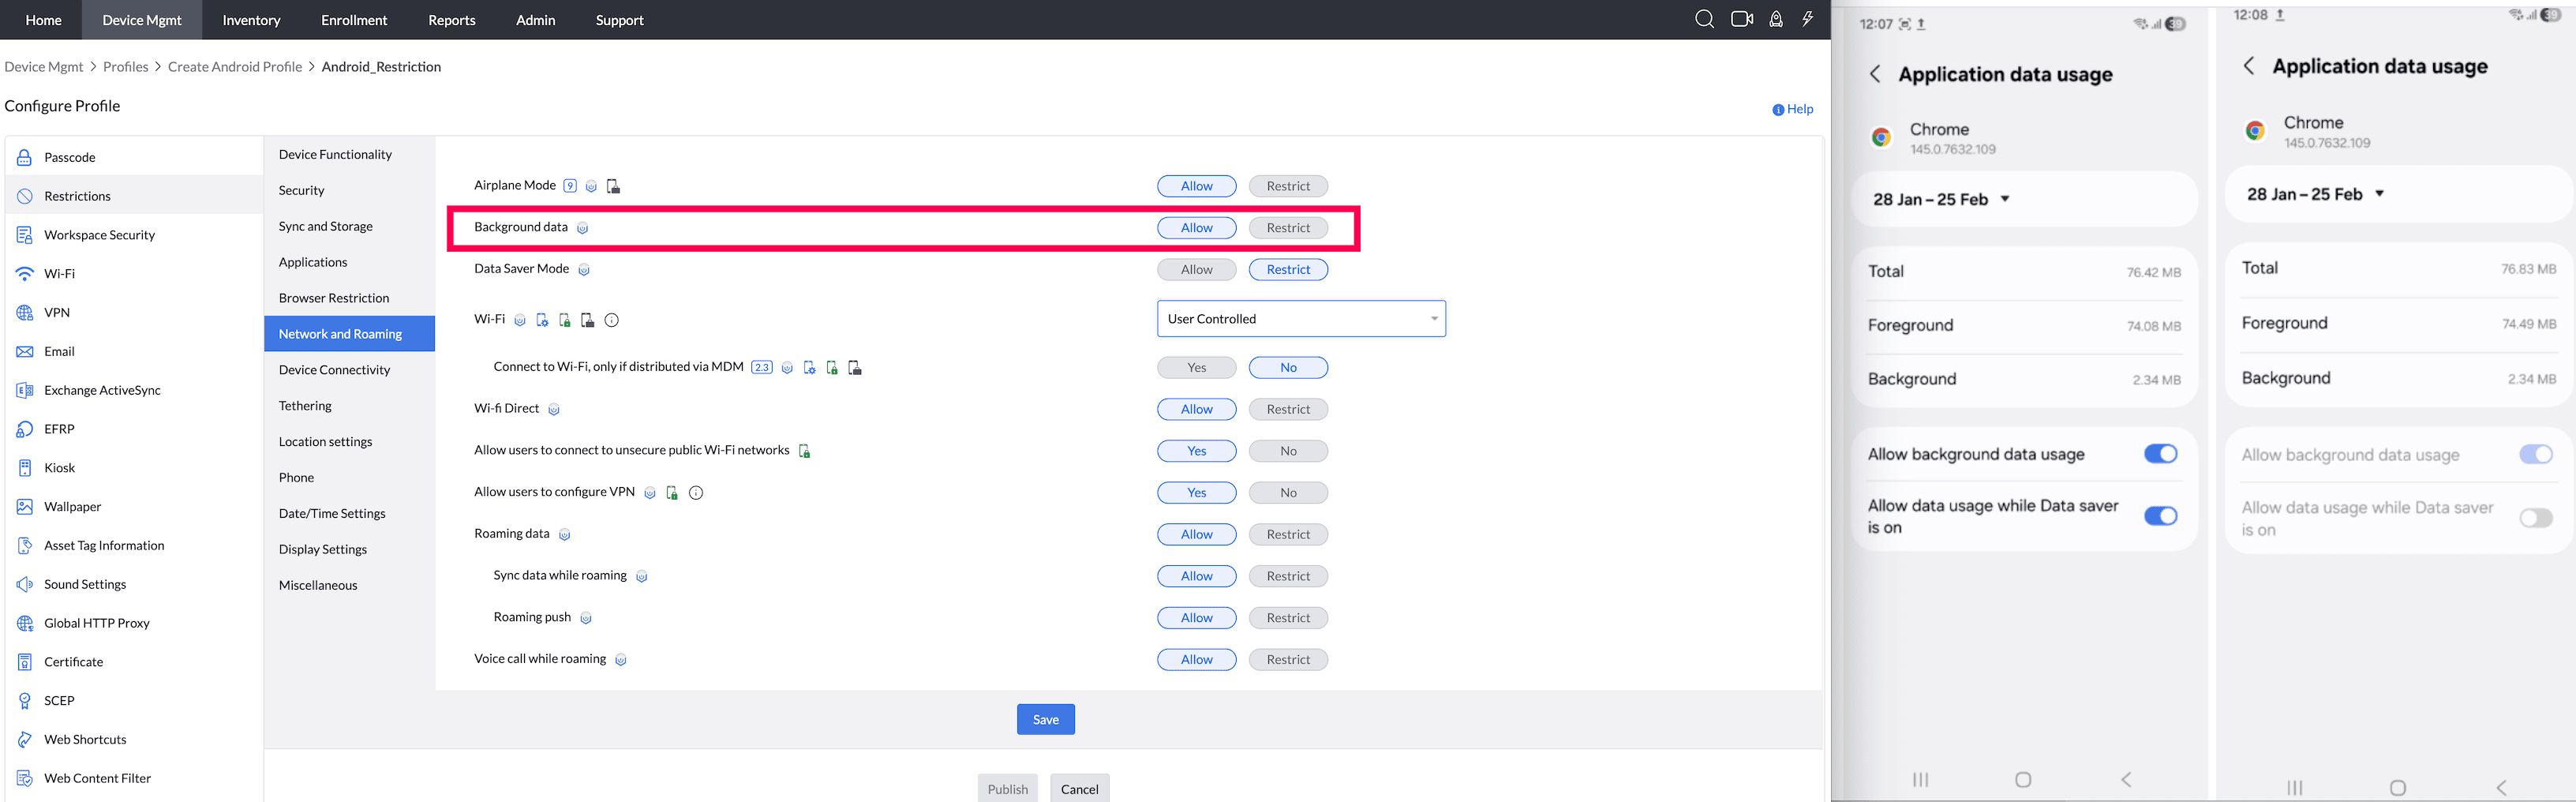The width and height of the screenshot is (2576, 802).
Task: Click the shield icon beside Data Saver Mode
Action: [x=584, y=270]
